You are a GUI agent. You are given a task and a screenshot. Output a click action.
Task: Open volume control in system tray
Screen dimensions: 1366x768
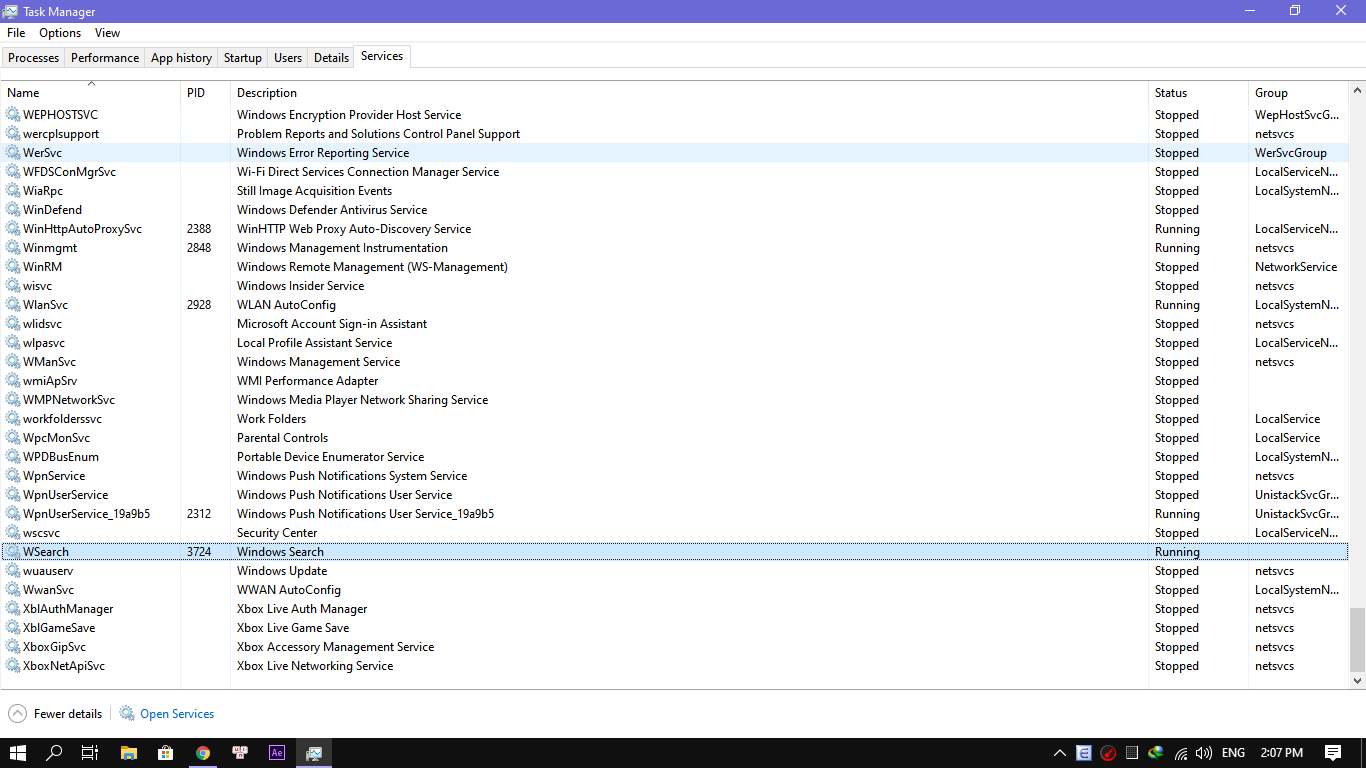(x=1204, y=753)
